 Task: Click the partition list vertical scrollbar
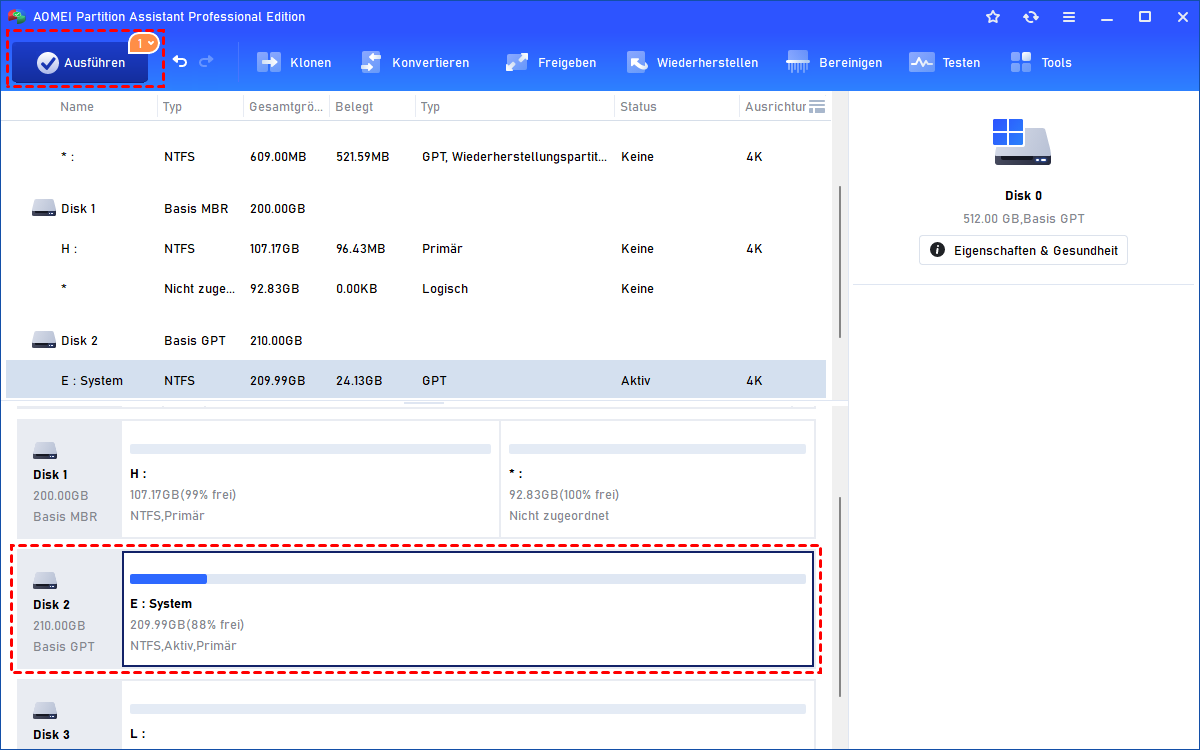click(x=840, y=261)
